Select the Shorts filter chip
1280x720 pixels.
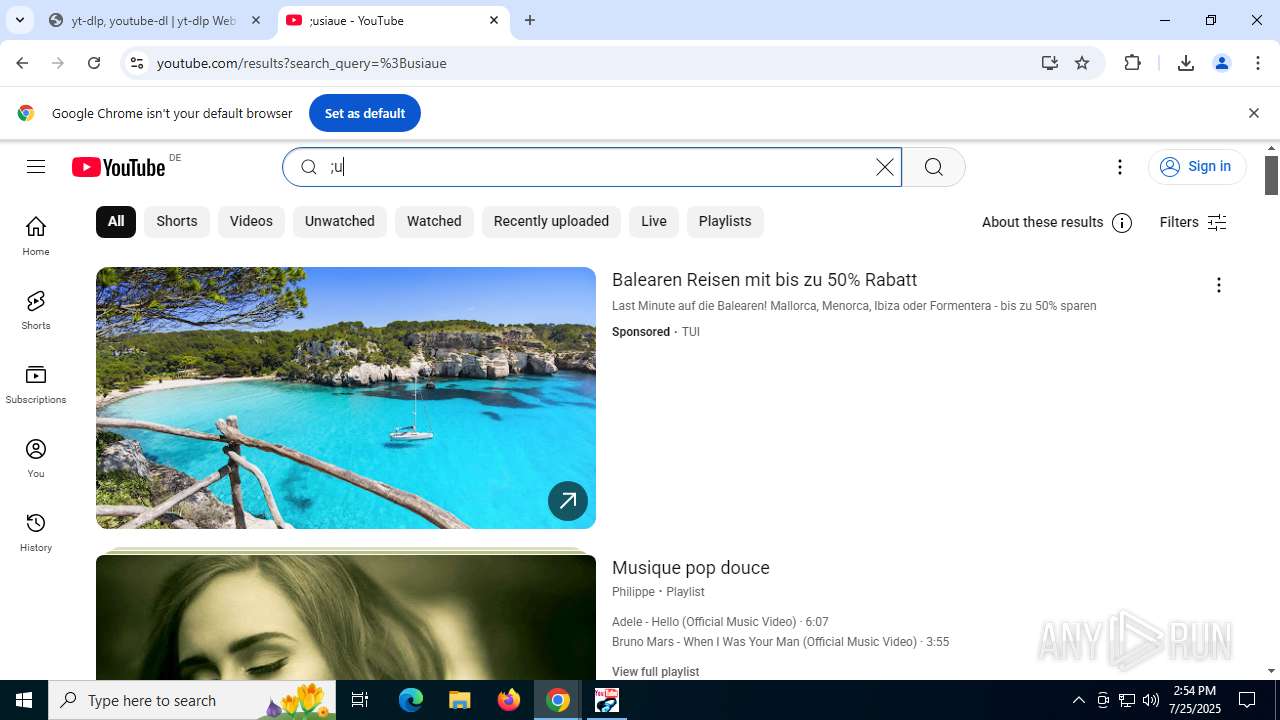177,222
